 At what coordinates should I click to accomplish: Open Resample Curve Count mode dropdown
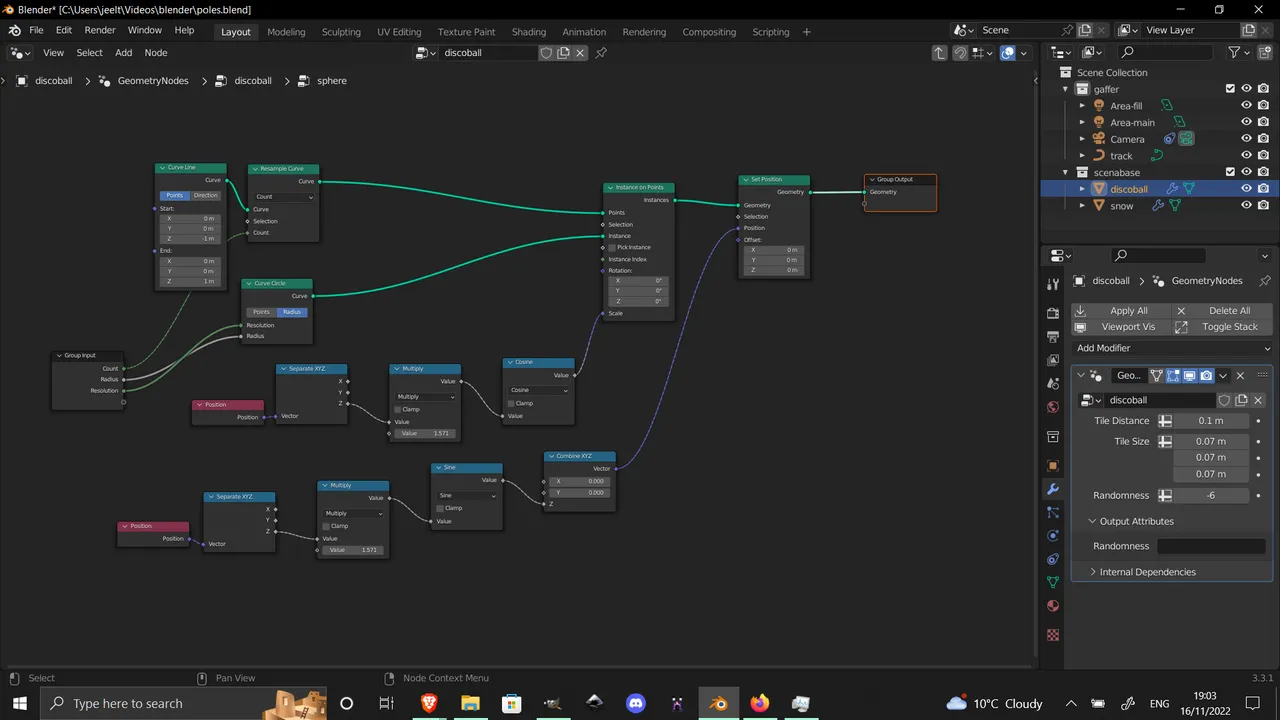[284, 197]
